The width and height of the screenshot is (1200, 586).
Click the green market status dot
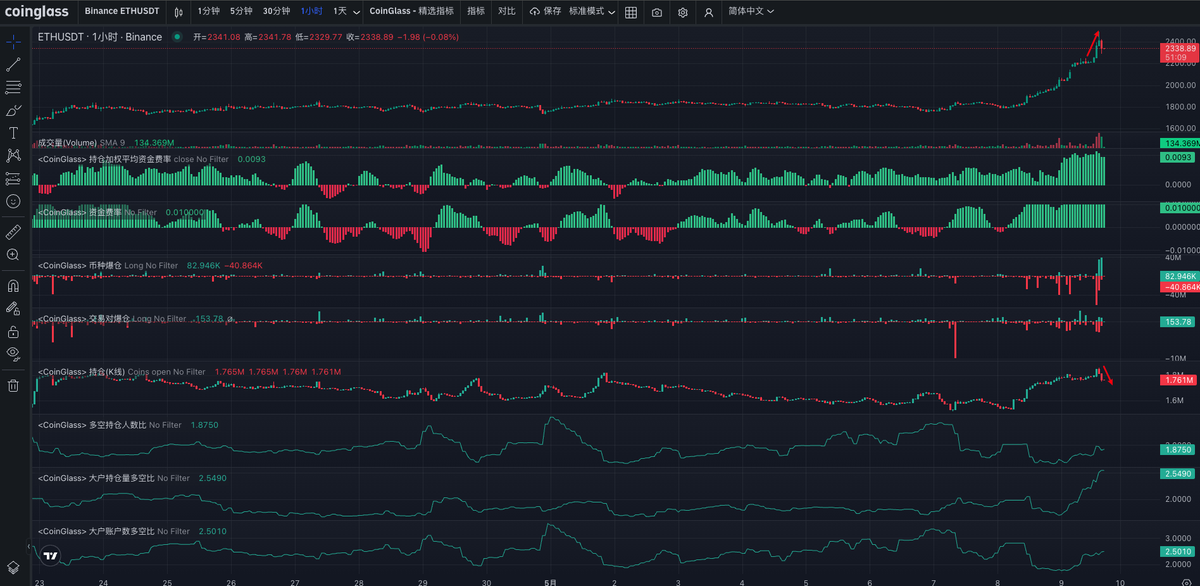177,37
